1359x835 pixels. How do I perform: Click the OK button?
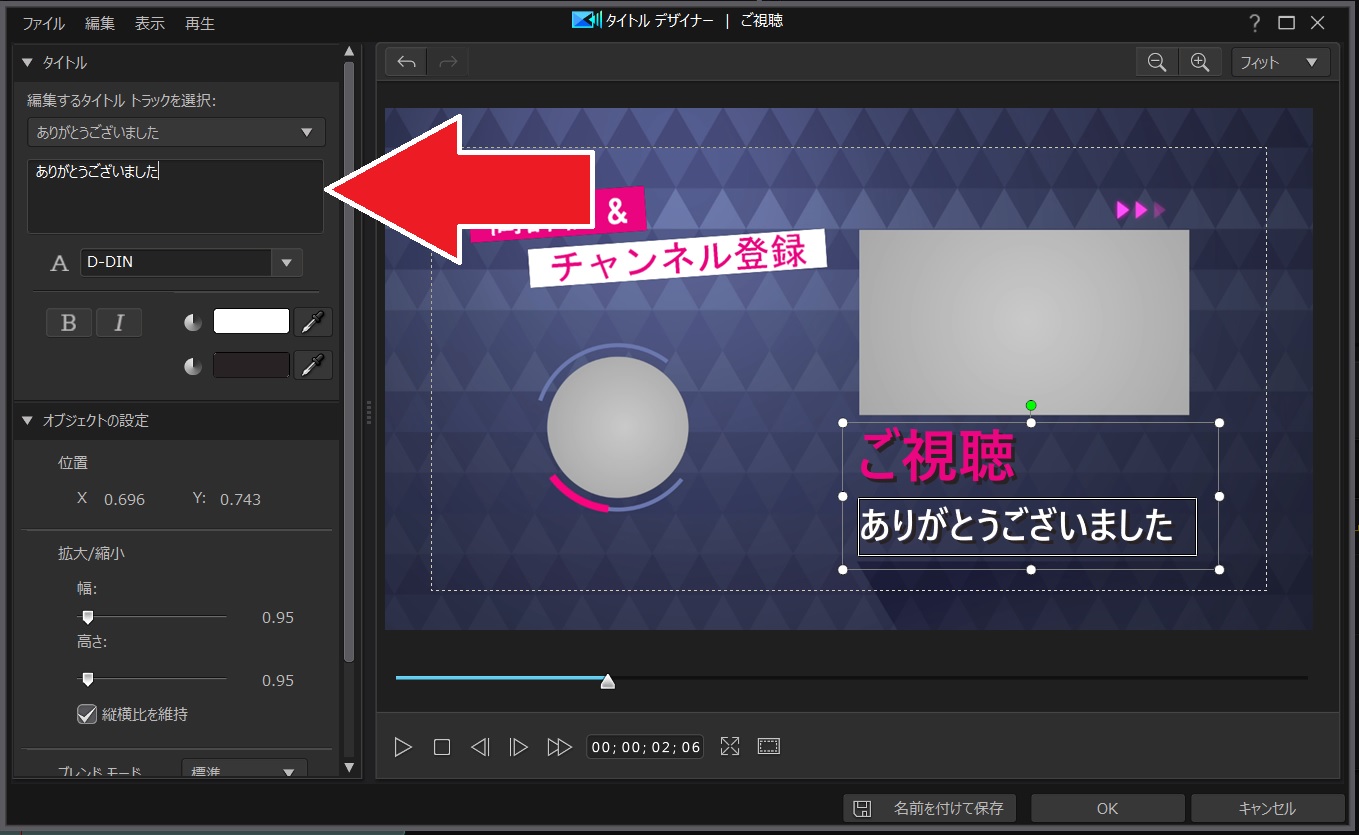(1107, 808)
